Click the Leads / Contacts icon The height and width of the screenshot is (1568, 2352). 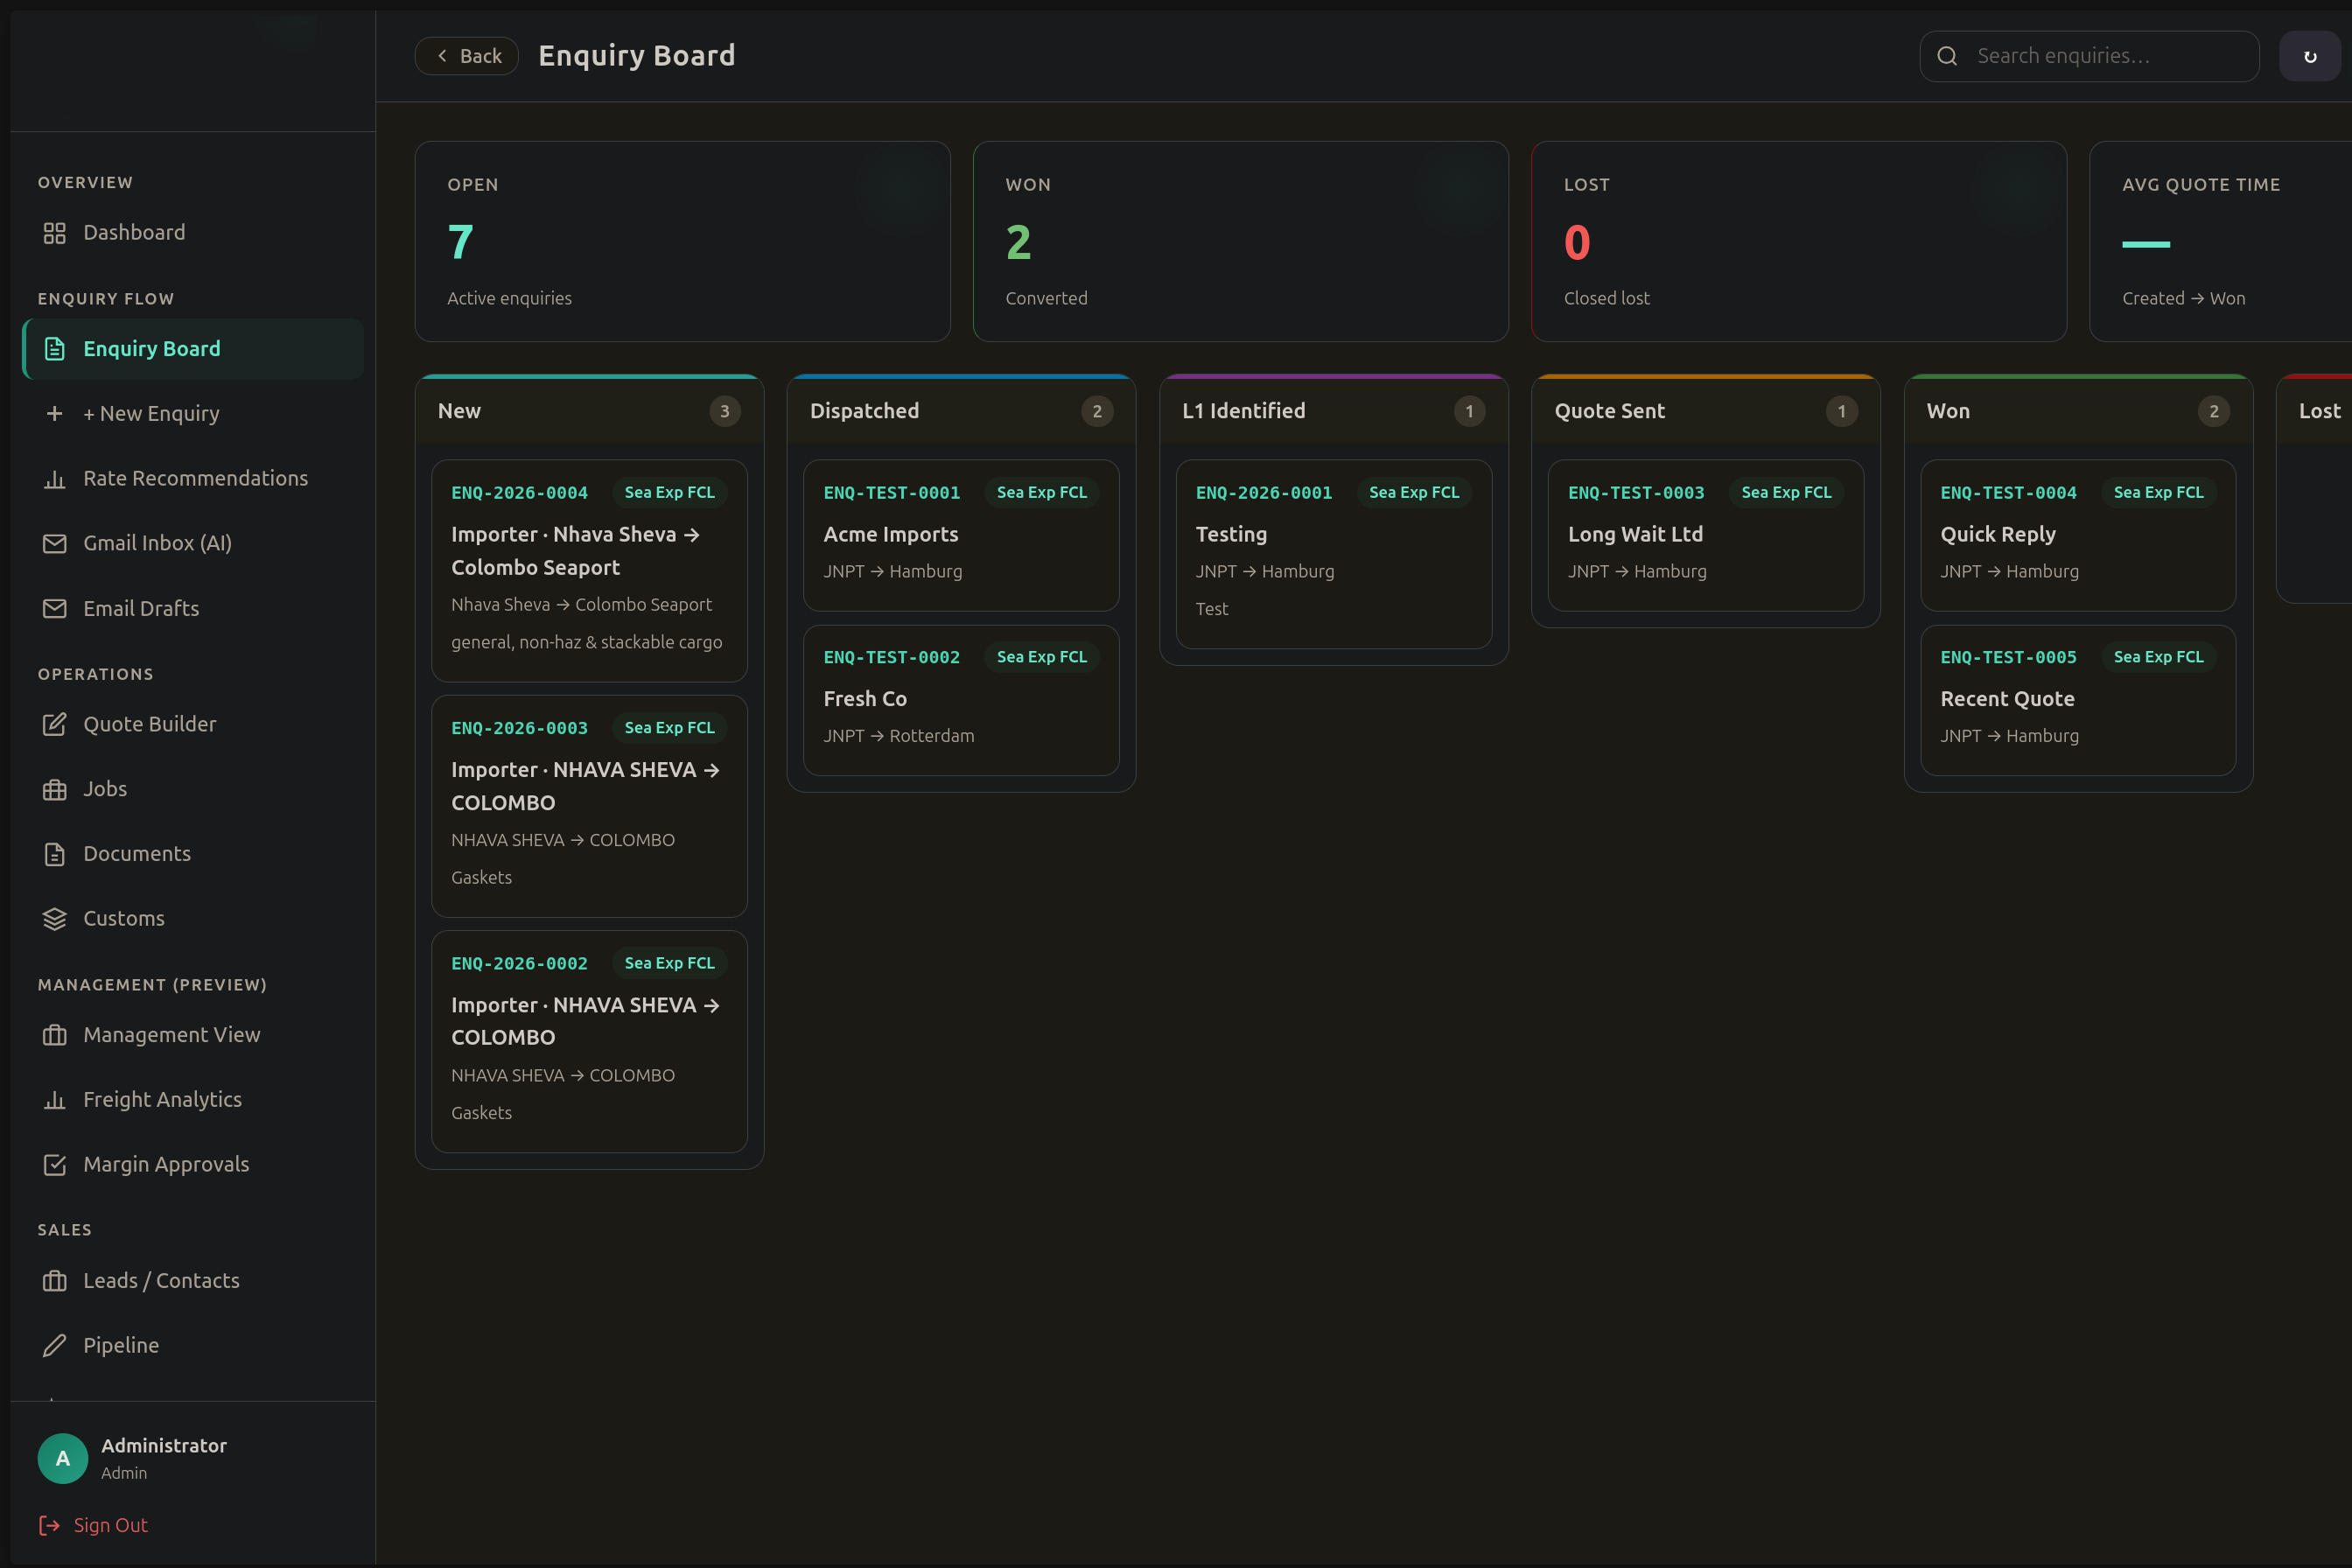(54, 1281)
